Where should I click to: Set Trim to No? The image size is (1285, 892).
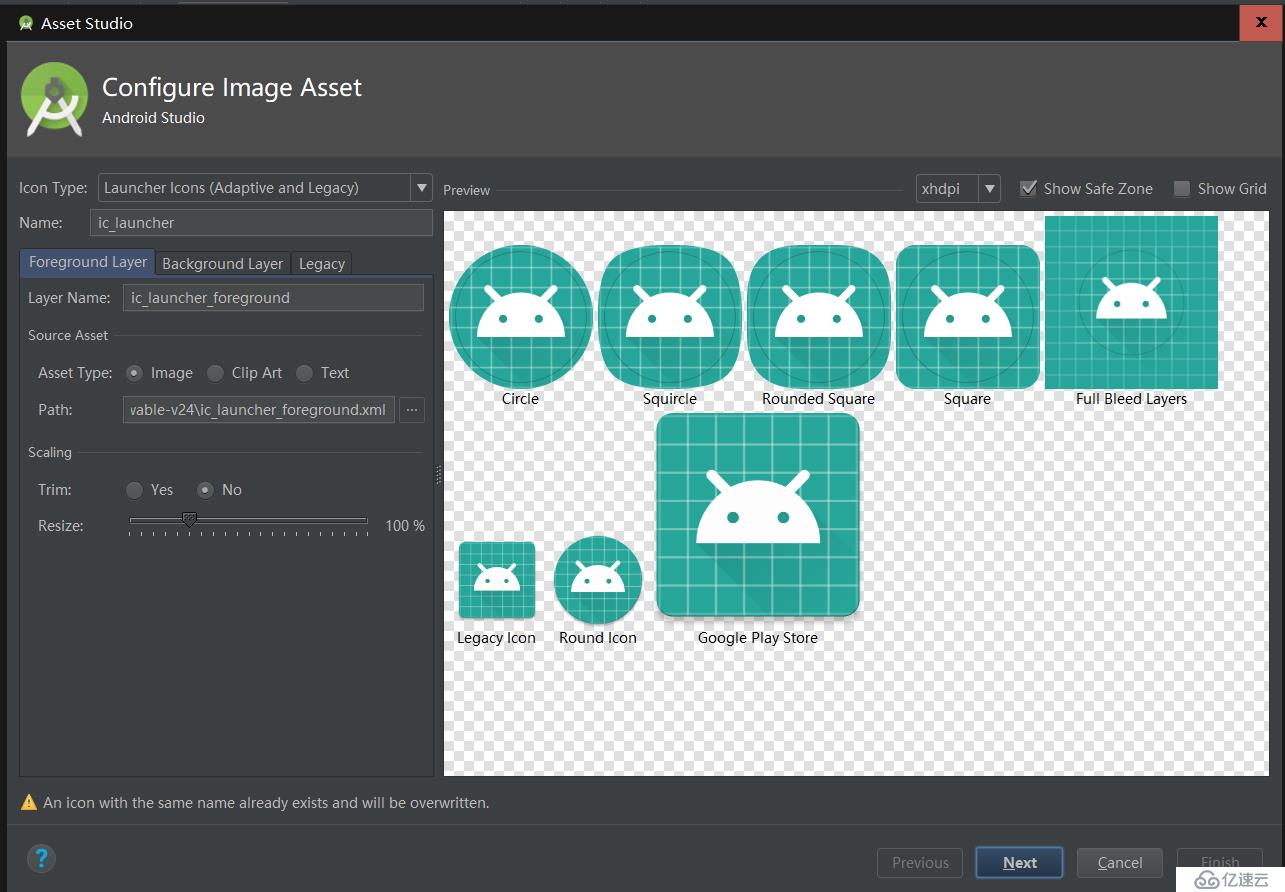tap(205, 490)
